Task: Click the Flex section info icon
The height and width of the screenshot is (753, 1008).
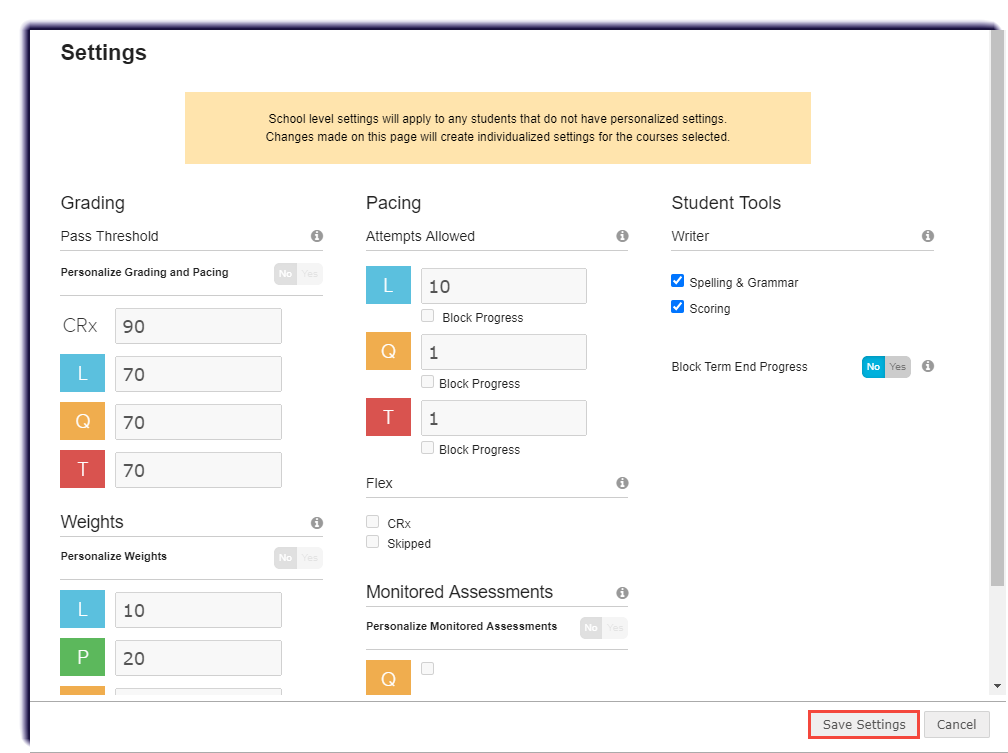Action: (x=622, y=483)
